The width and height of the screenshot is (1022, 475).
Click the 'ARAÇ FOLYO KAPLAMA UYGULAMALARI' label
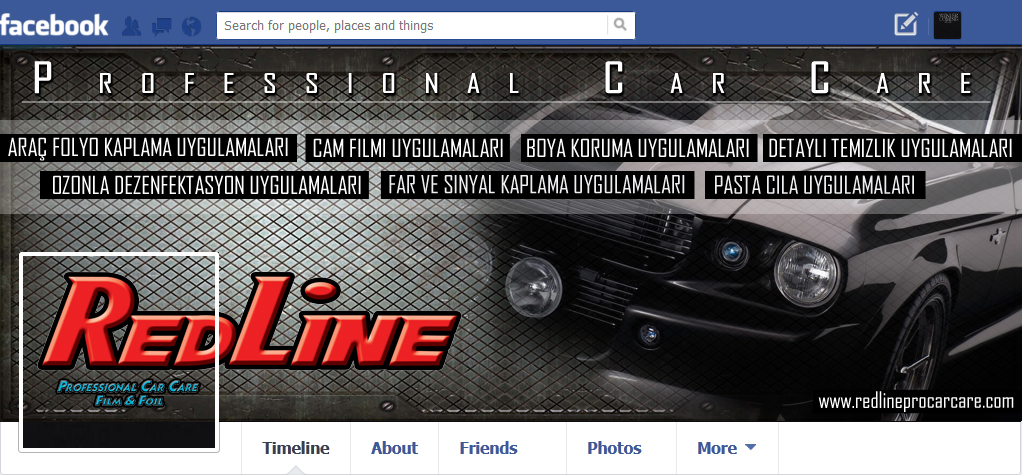click(x=148, y=149)
